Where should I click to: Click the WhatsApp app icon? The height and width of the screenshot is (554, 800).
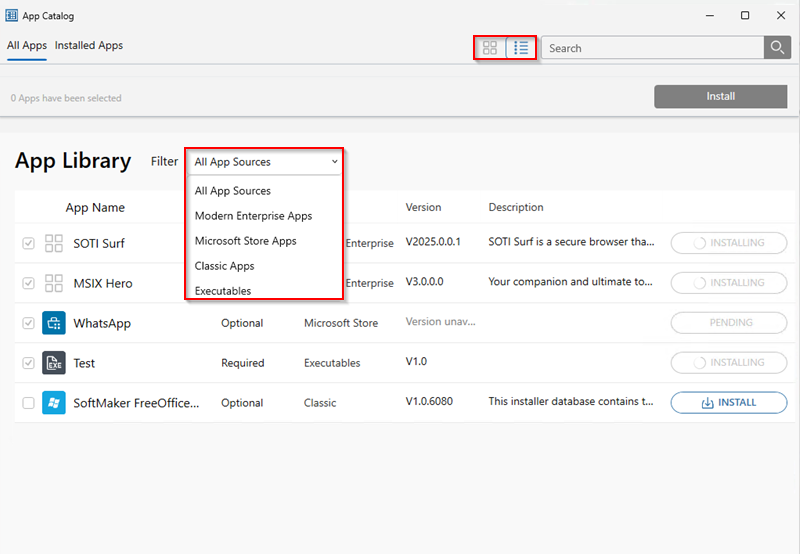point(54,323)
